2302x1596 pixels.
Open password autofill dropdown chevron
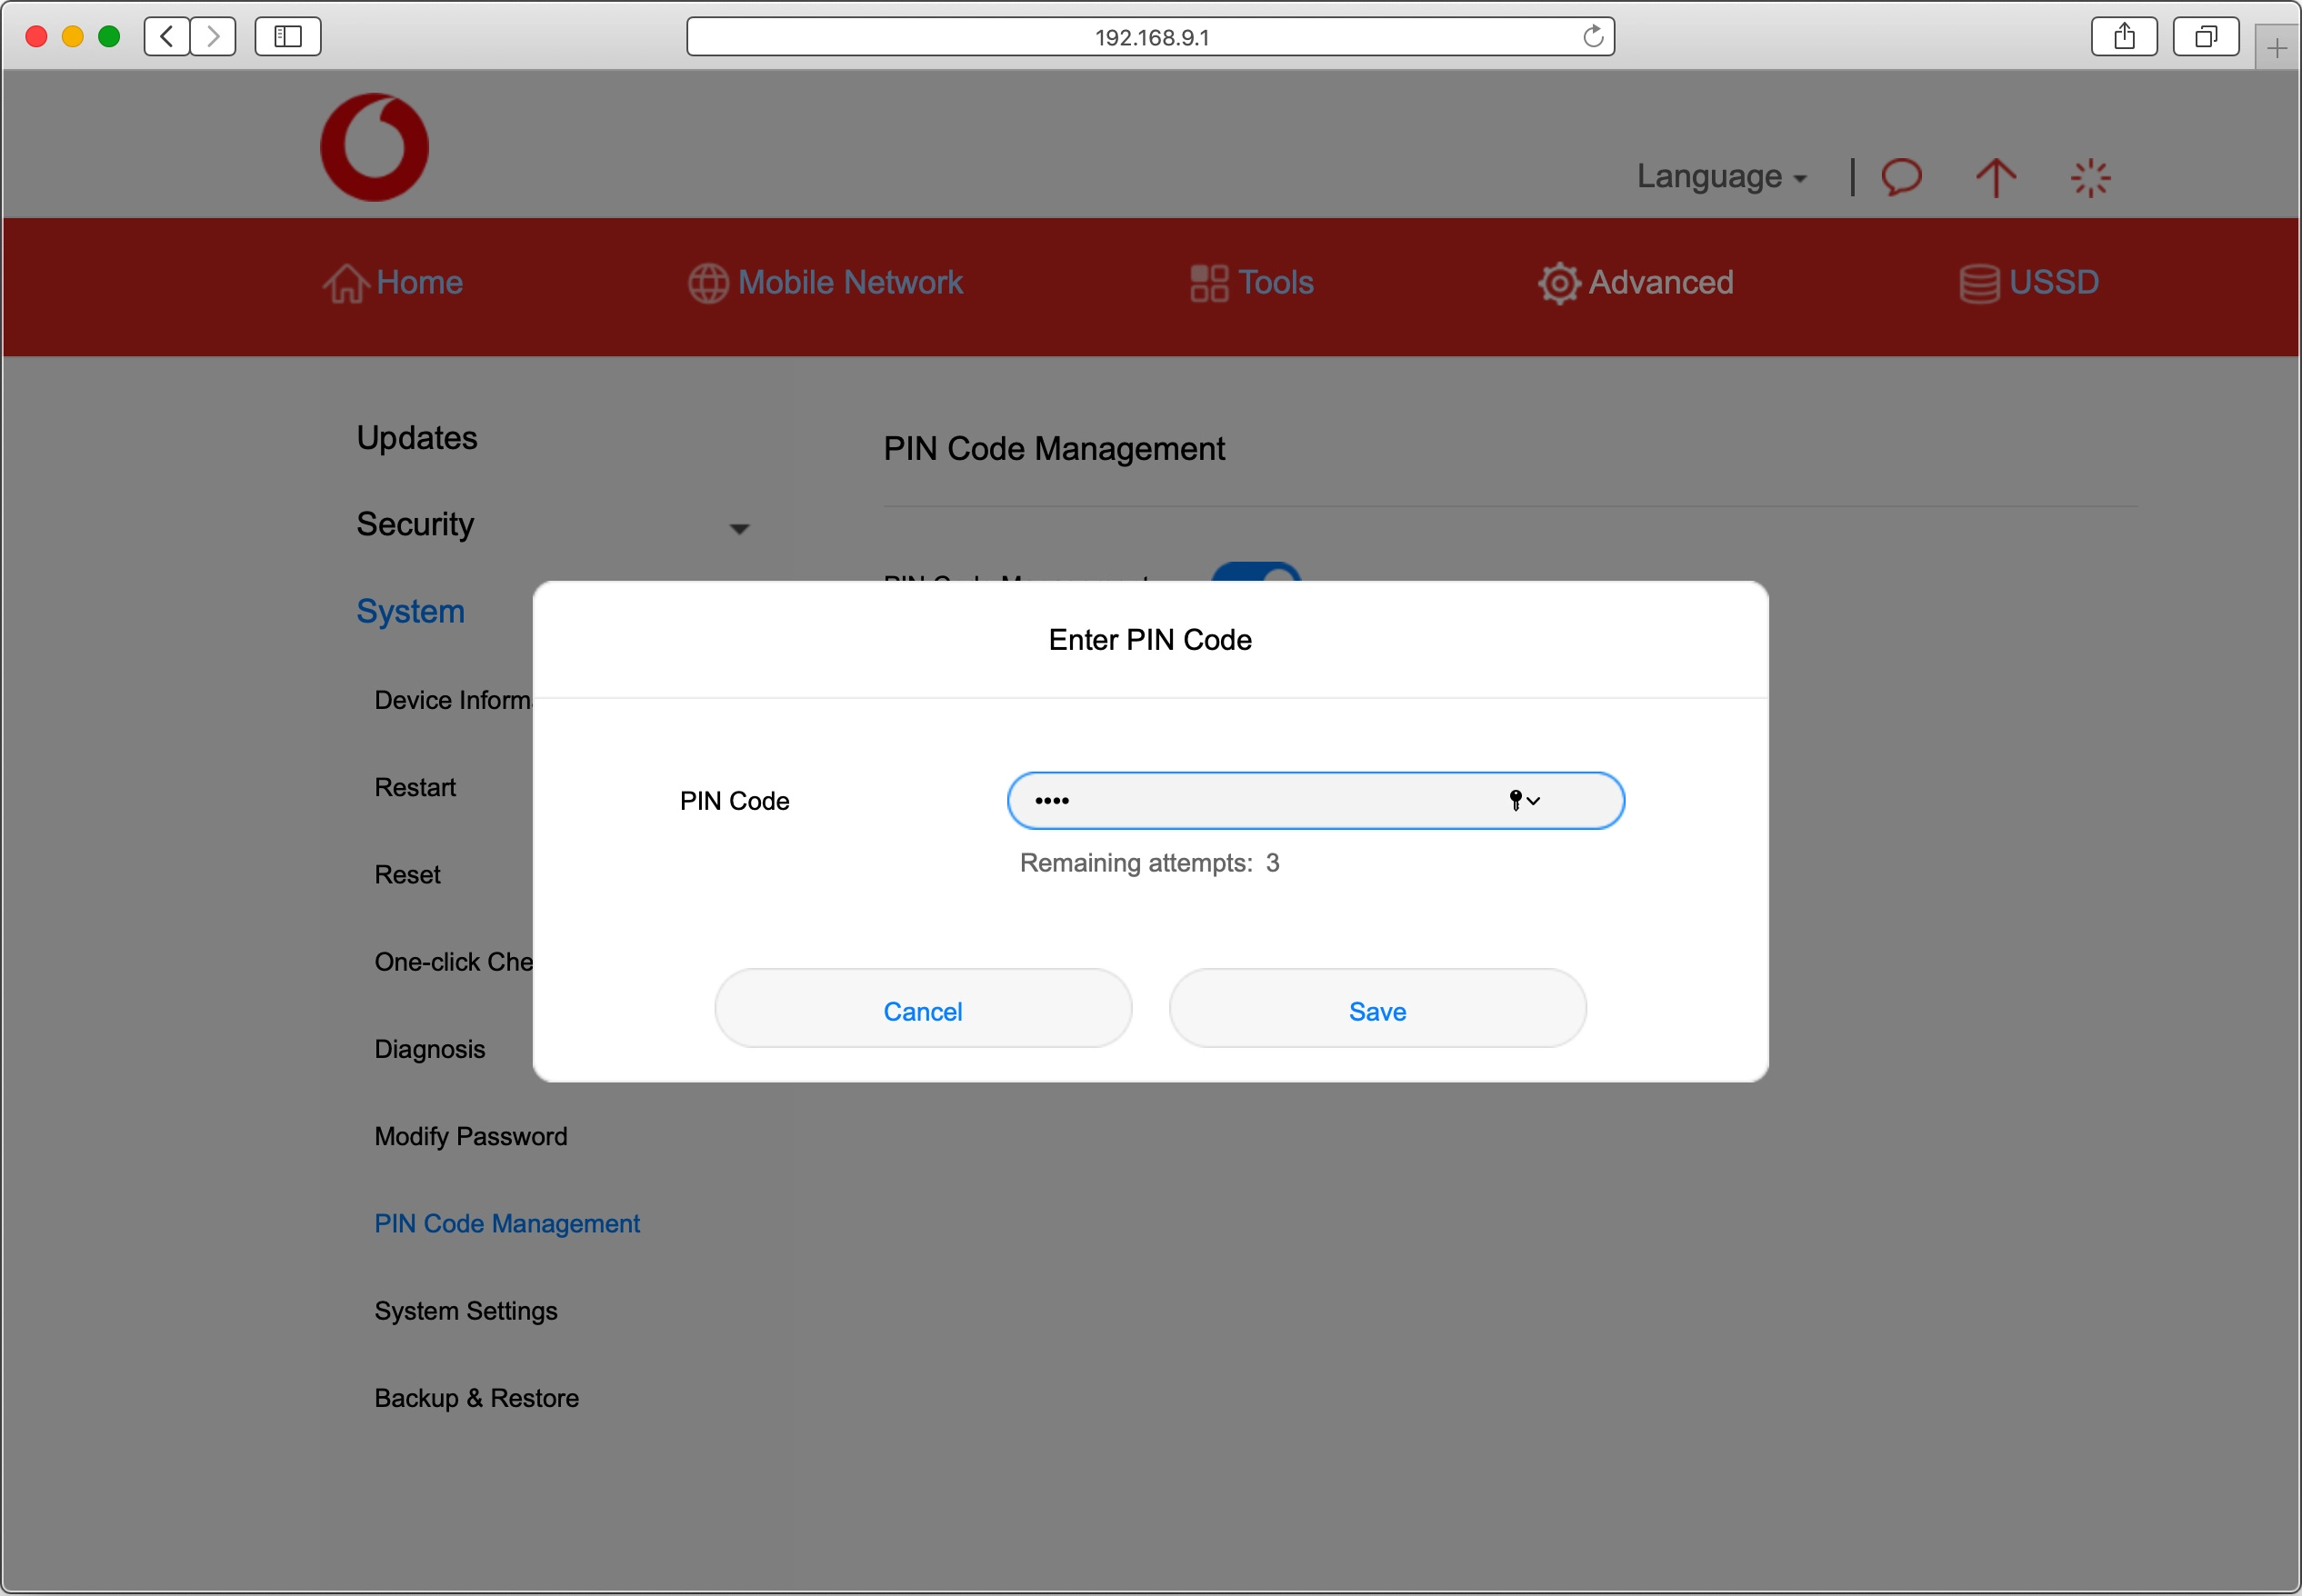click(x=1534, y=801)
